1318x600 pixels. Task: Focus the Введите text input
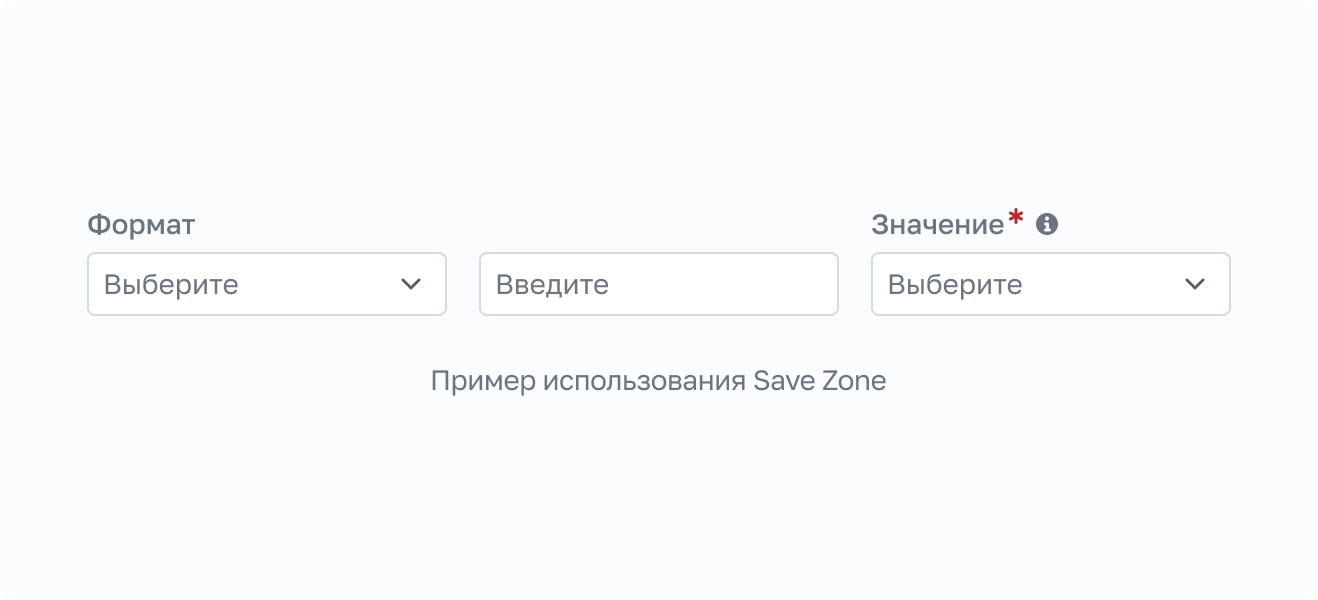pos(659,284)
